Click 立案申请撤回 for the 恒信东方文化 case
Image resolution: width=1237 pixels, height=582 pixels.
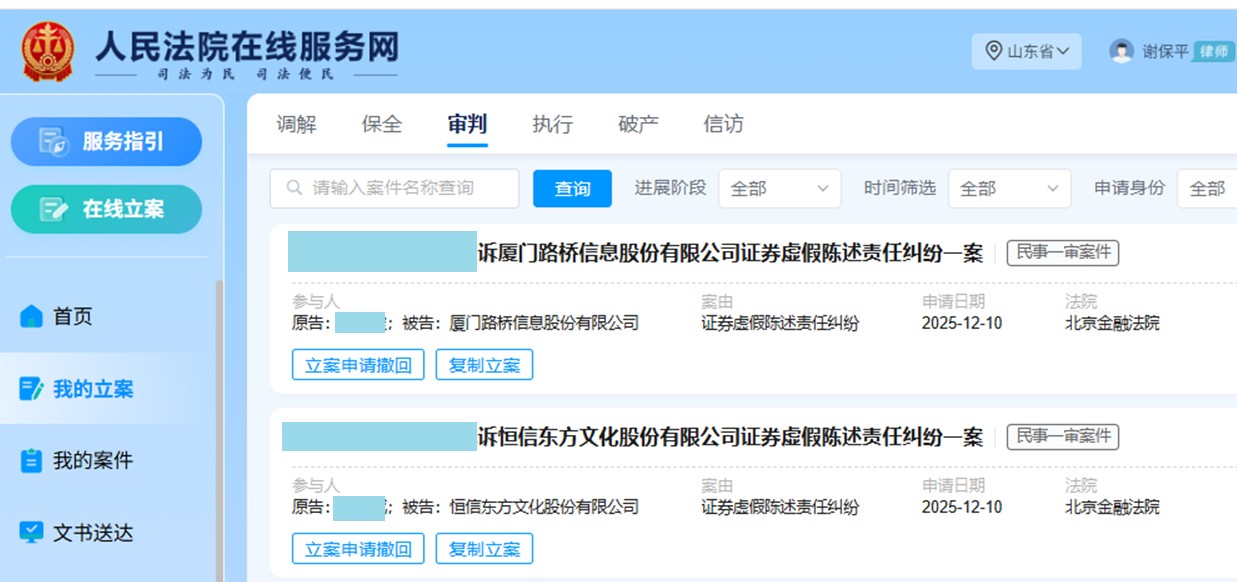(358, 549)
